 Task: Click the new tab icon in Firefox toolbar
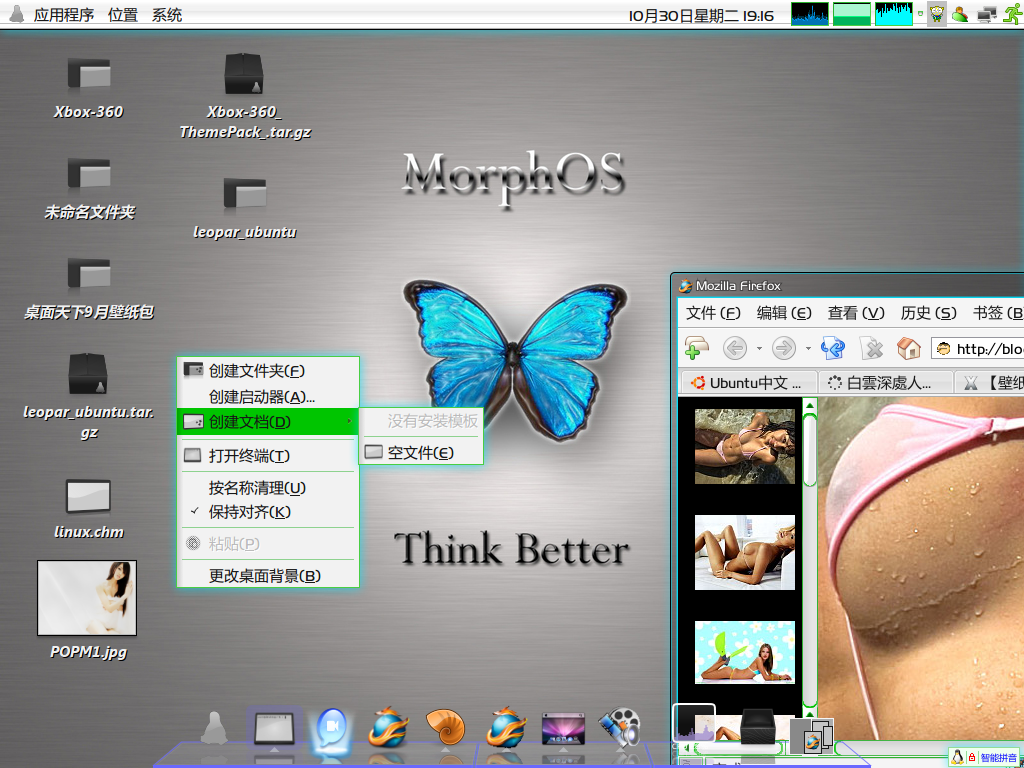pyautogui.click(x=696, y=347)
